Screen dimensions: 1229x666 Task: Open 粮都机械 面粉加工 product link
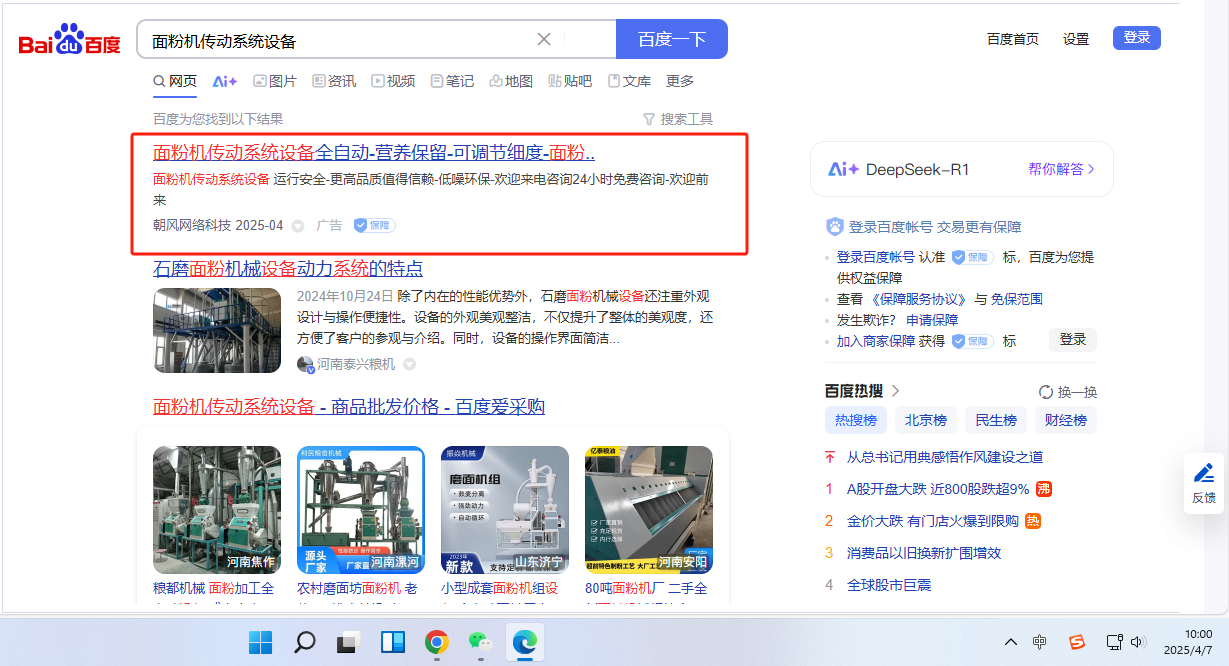pyautogui.click(x=213, y=589)
